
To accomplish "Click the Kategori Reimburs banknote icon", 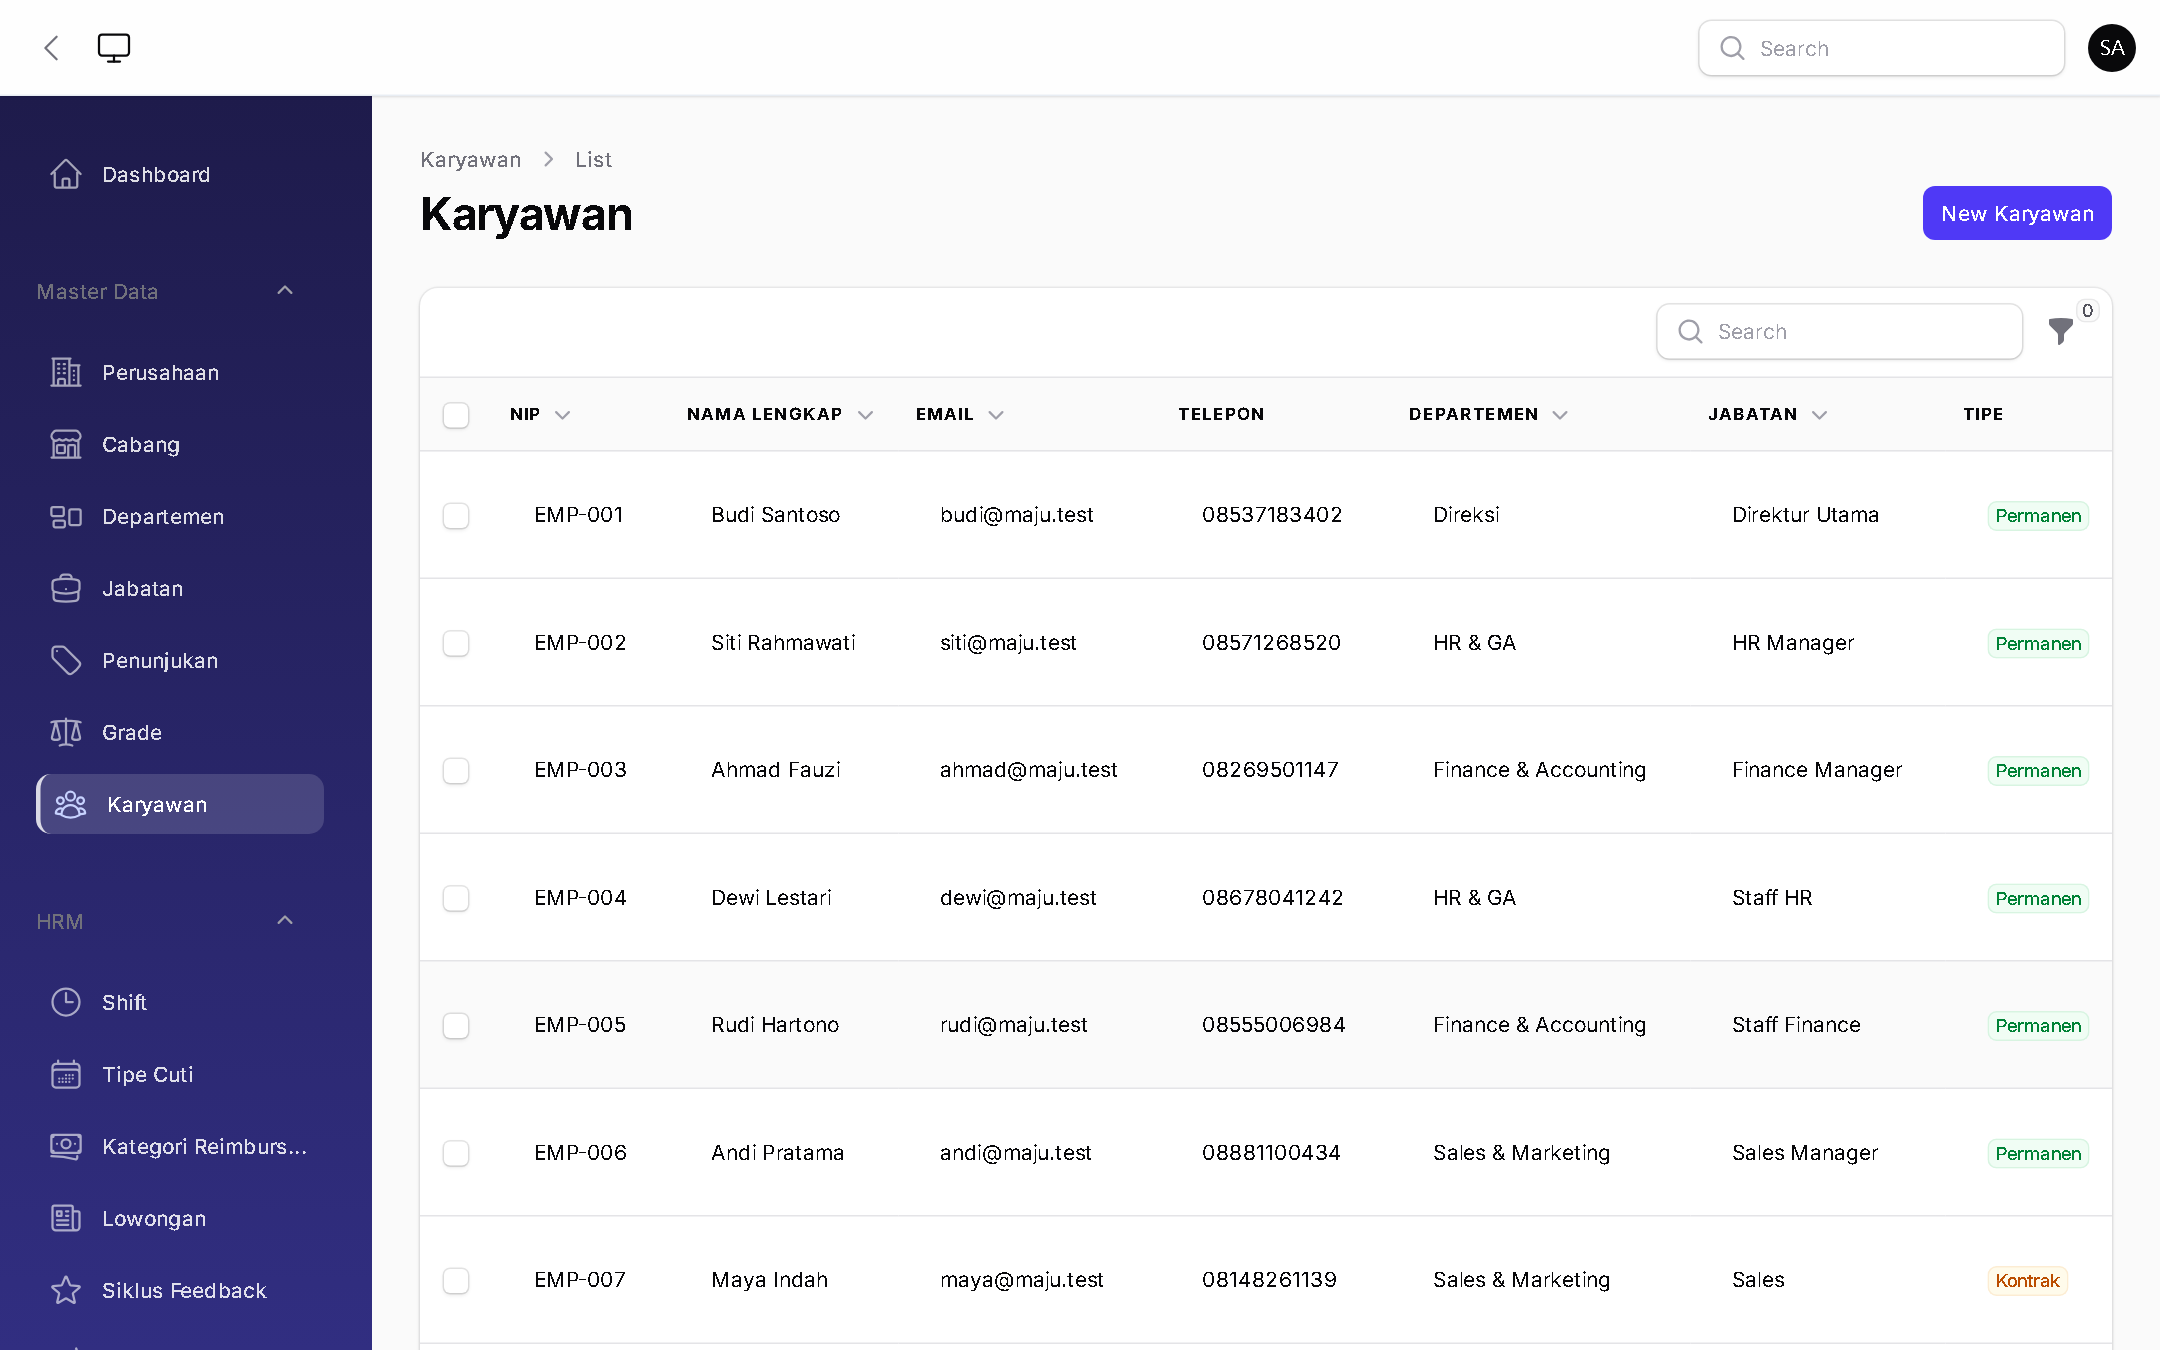I will pos(66,1146).
